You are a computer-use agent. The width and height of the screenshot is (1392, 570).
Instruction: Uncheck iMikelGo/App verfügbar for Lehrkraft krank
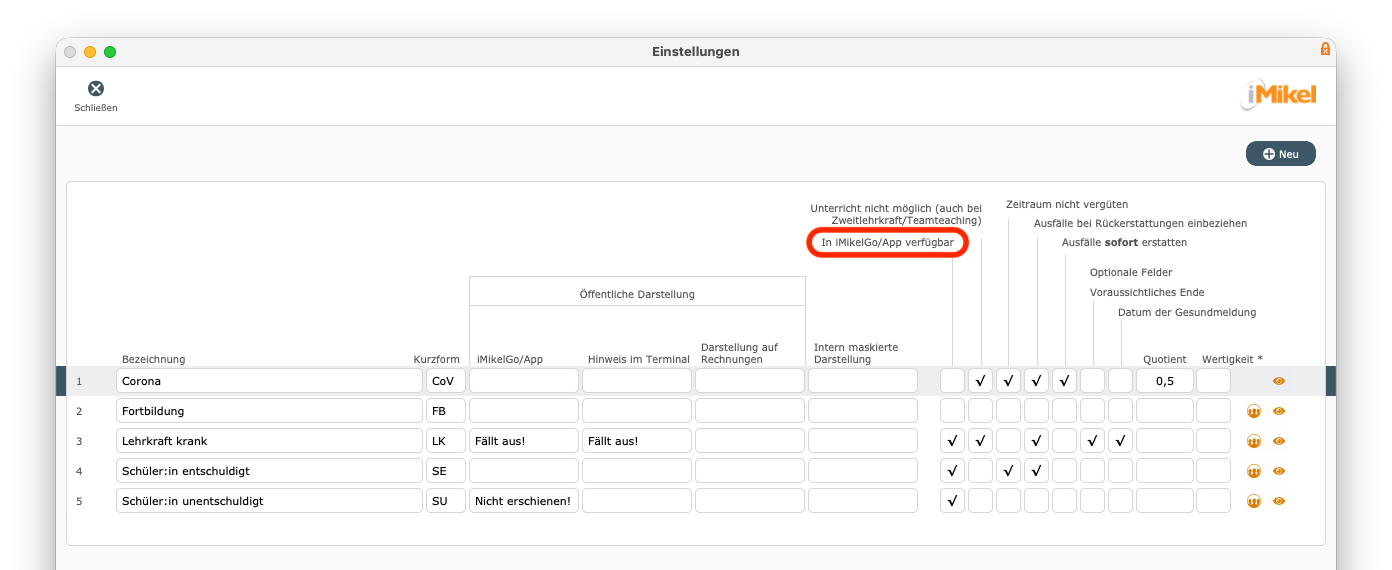953,441
